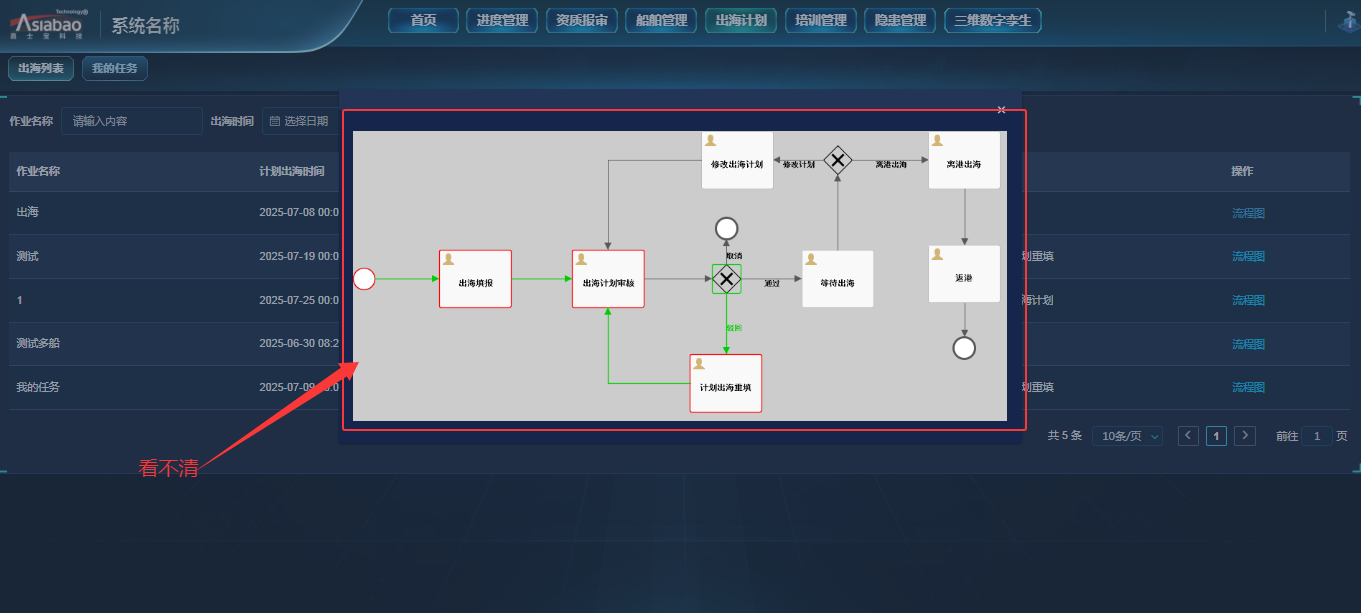Close the flowchart dialog
1361x613 pixels.
coord(1001,110)
